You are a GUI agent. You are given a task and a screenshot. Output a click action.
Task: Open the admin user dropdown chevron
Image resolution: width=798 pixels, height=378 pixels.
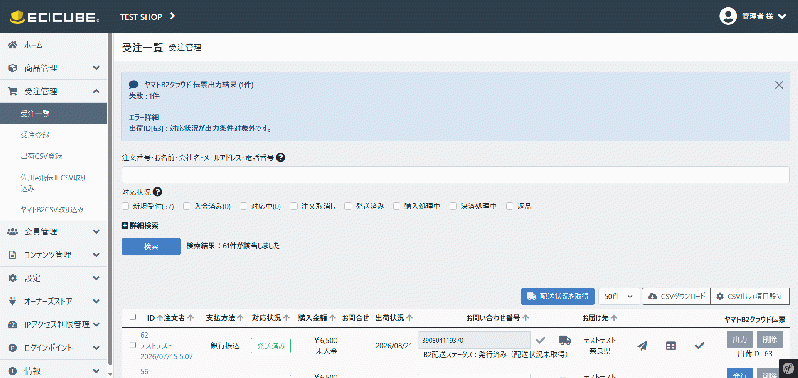782,17
